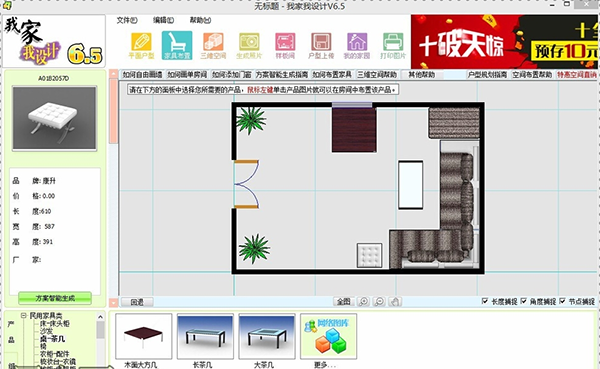Click the green 方案智能生成 button
This screenshot has height=369, width=600.
point(55,298)
